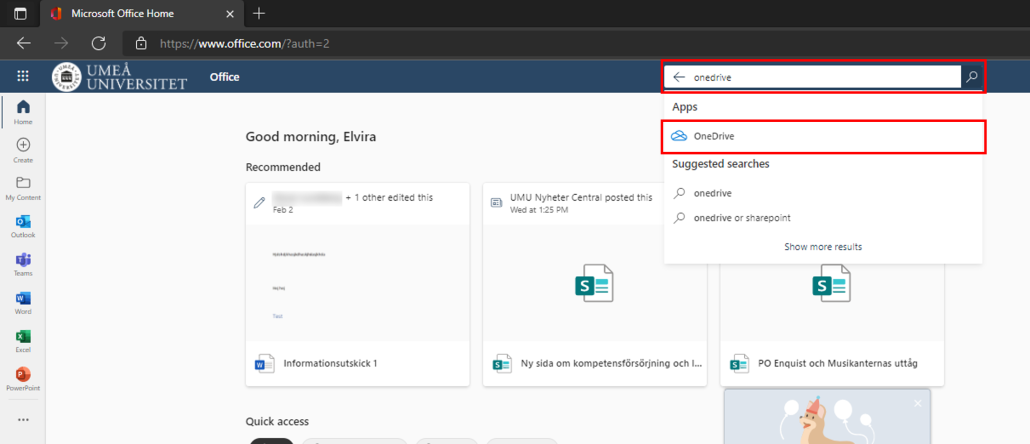Screen dimensions: 1030x444
Task: Click the back arrow in search box
Action: pyautogui.click(x=679, y=77)
